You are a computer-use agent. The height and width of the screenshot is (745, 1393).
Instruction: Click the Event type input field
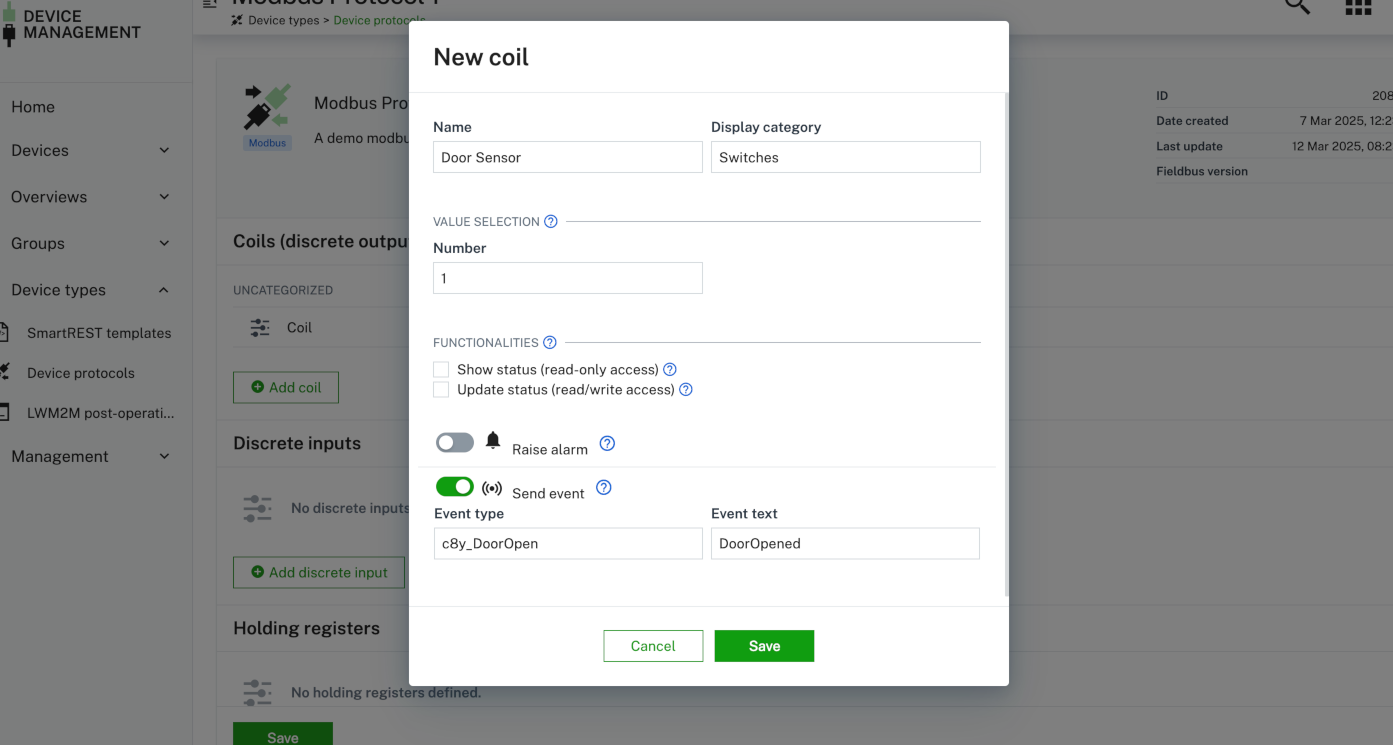point(568,544)
